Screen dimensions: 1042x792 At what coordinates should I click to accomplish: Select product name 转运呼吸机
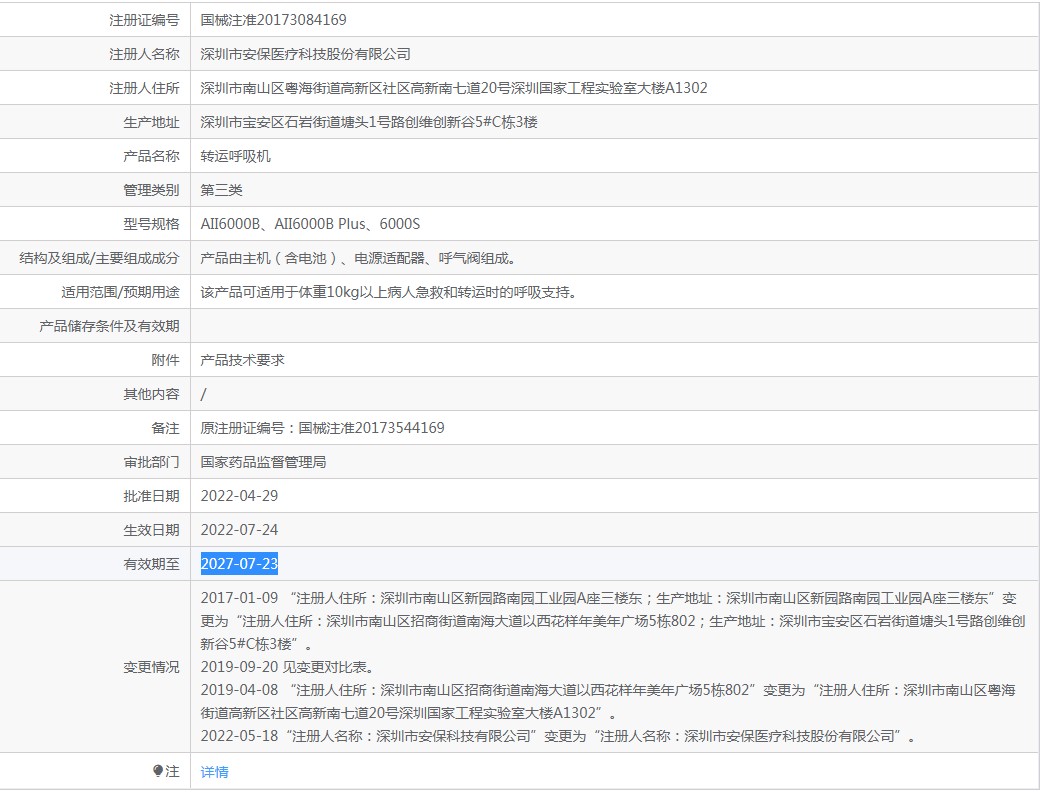pyautogui.click(x=235, y=155)
